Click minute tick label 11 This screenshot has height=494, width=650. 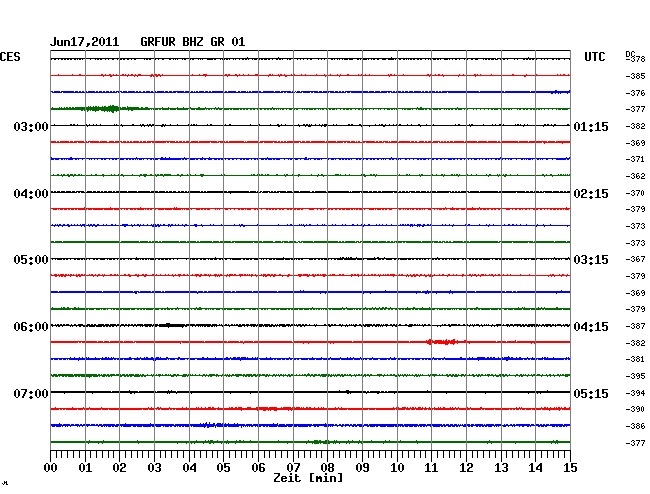click(x=431, y=467)
